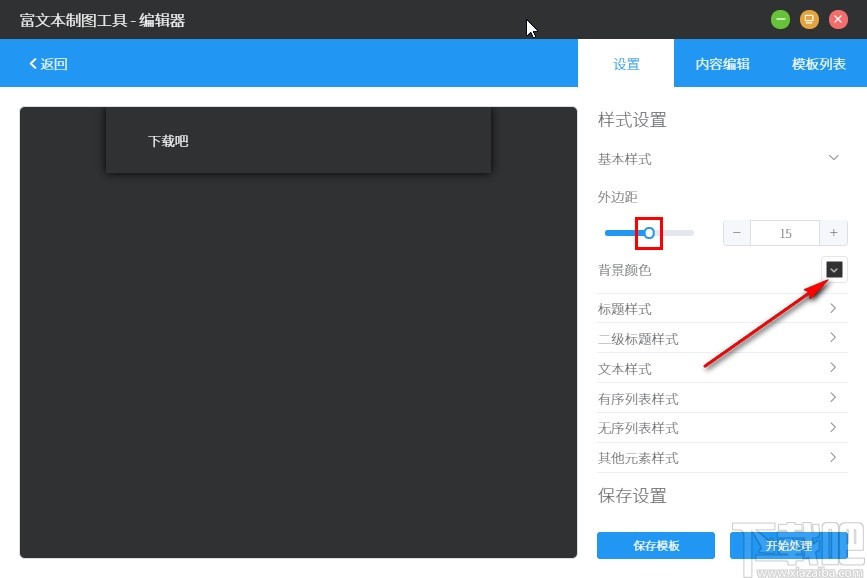Click the 下载吧 preview title text
Viewport: 867px width, 578px height.
167,141
